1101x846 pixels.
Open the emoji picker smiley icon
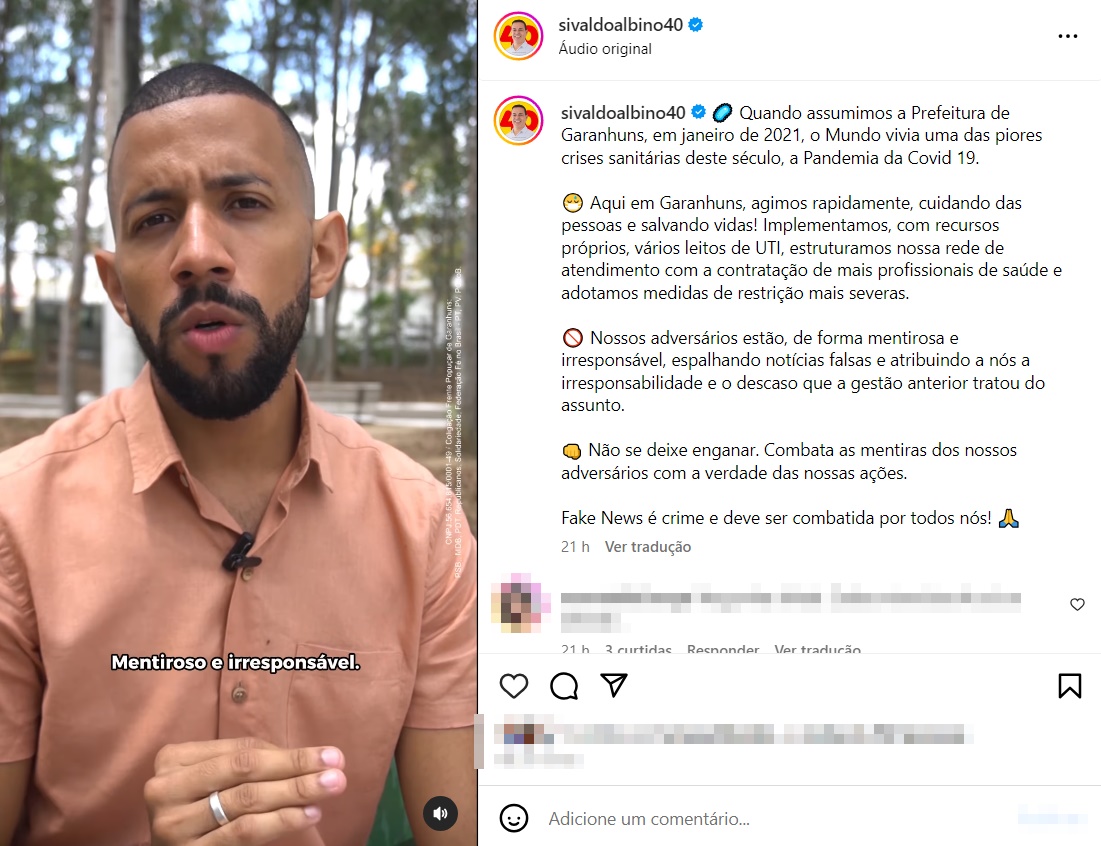[513, 818]
